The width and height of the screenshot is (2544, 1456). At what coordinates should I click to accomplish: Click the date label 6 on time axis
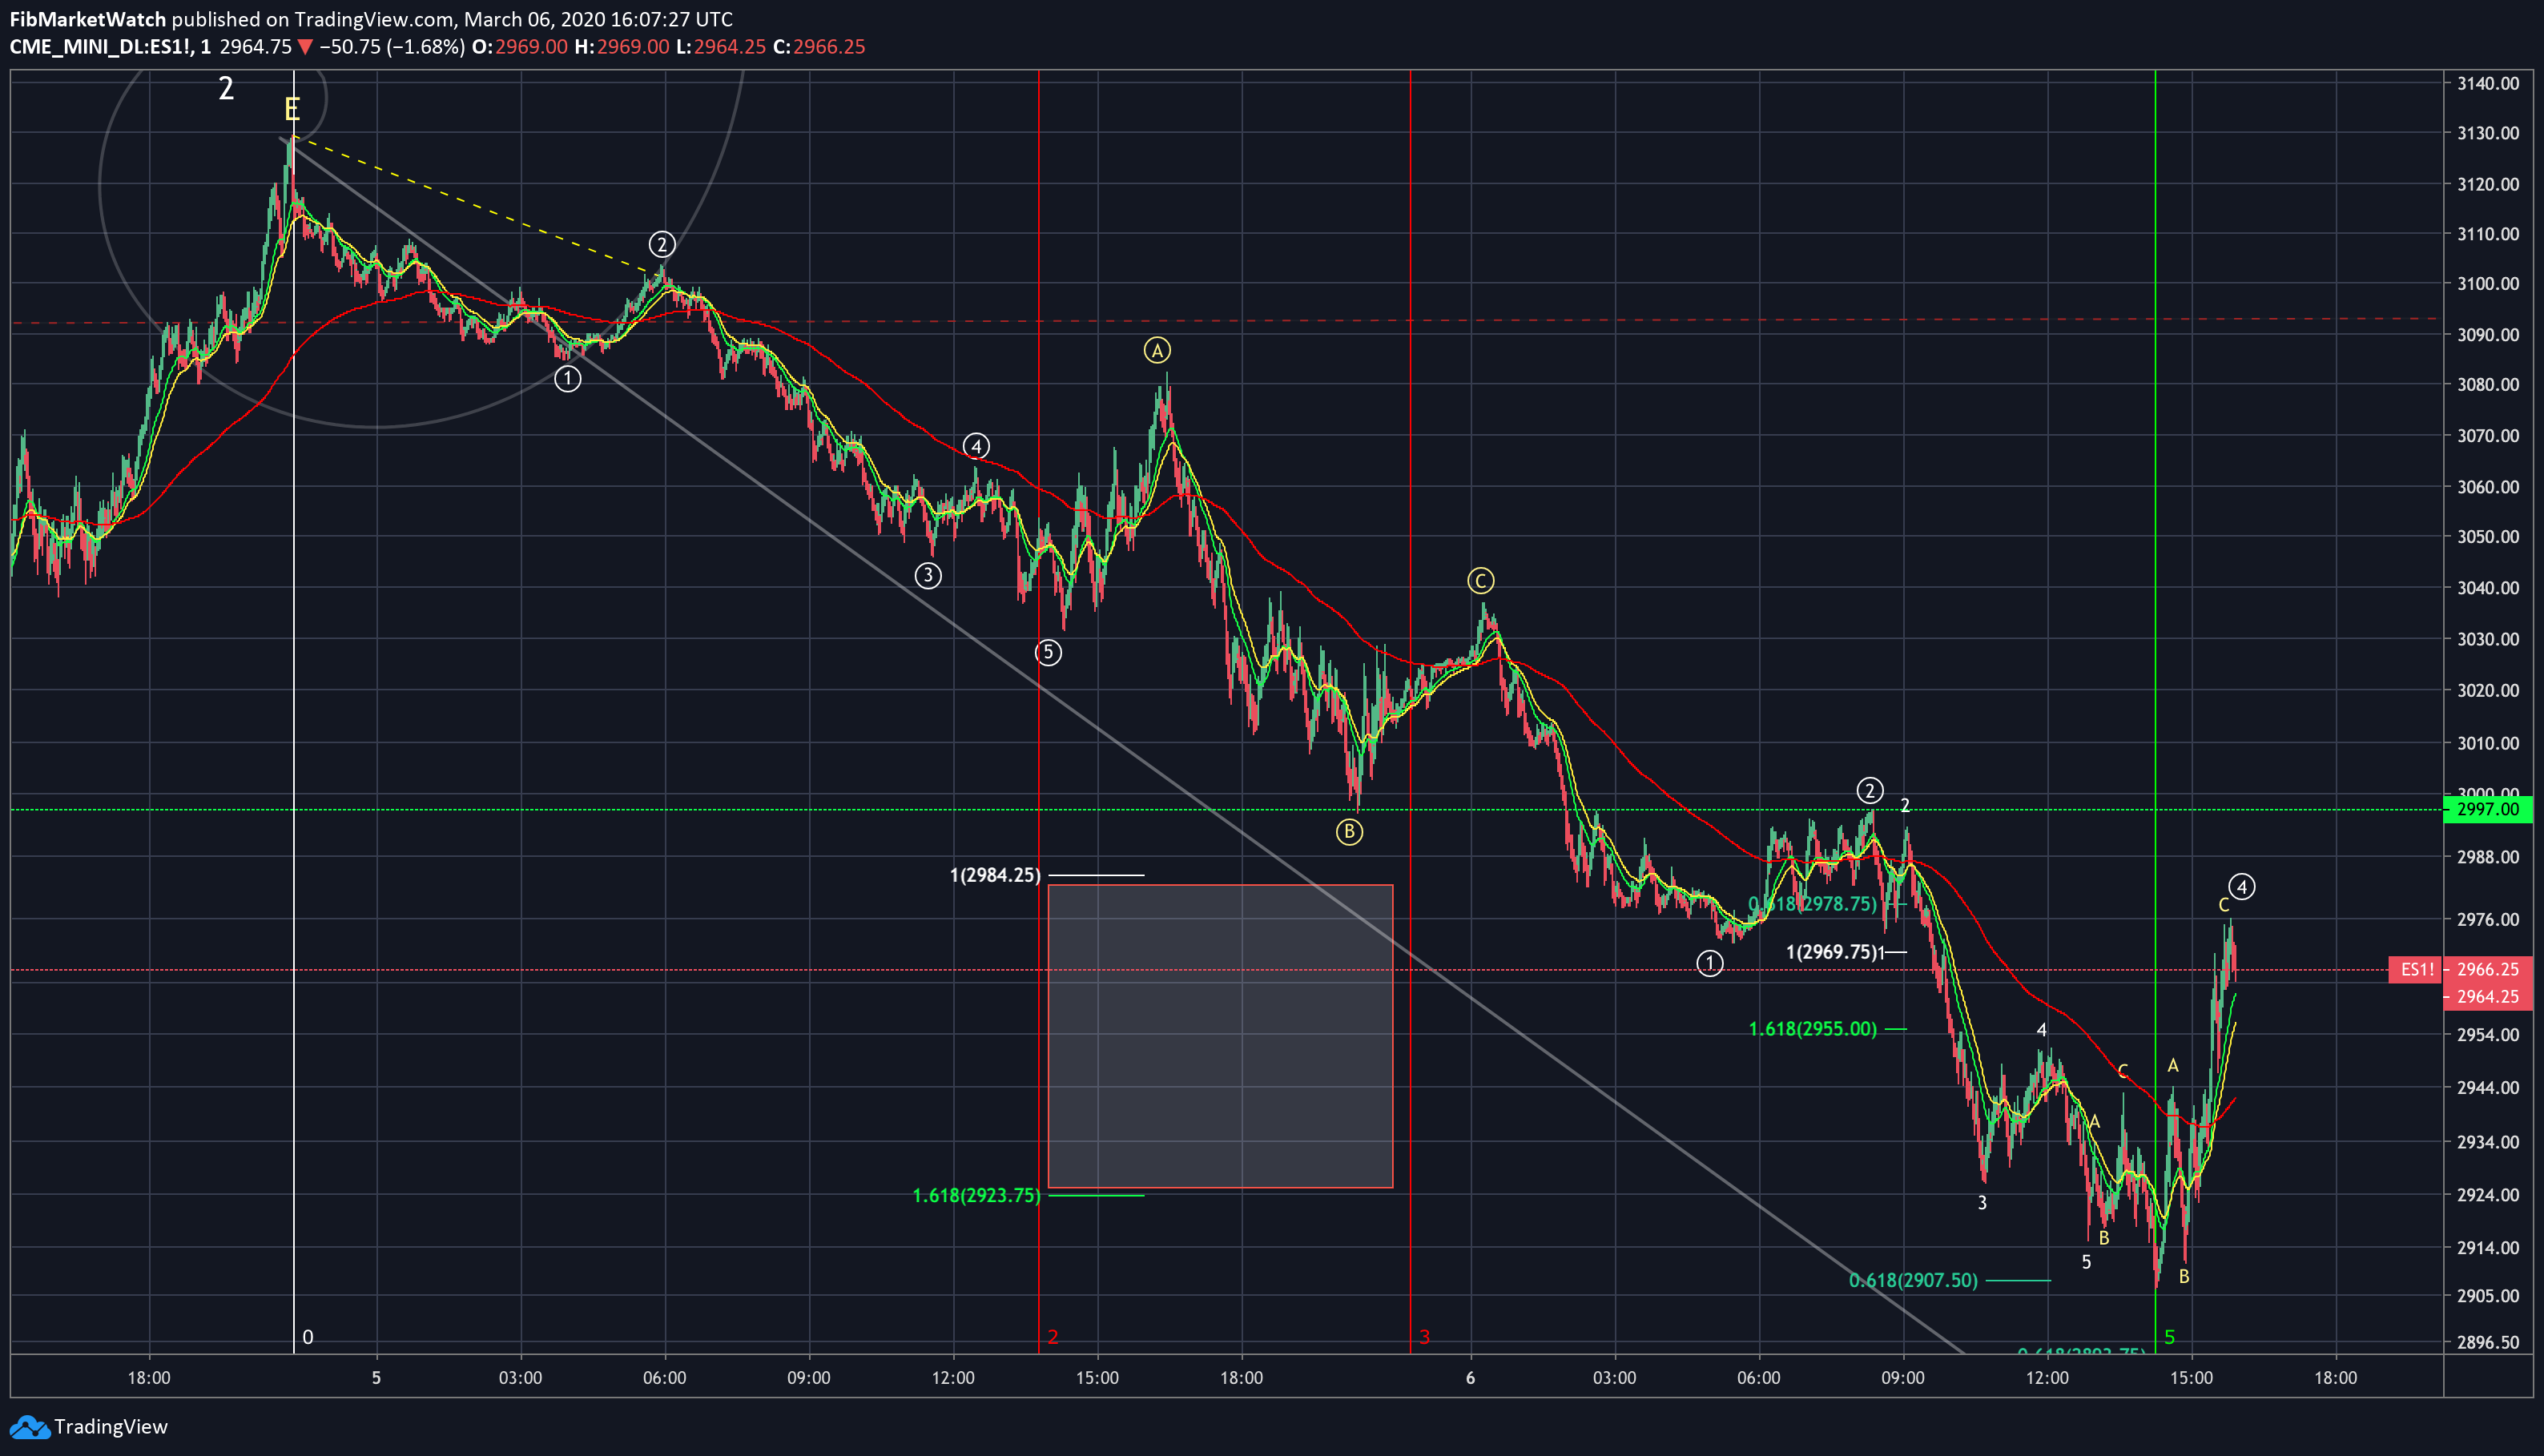(x=1470, y=1377)
